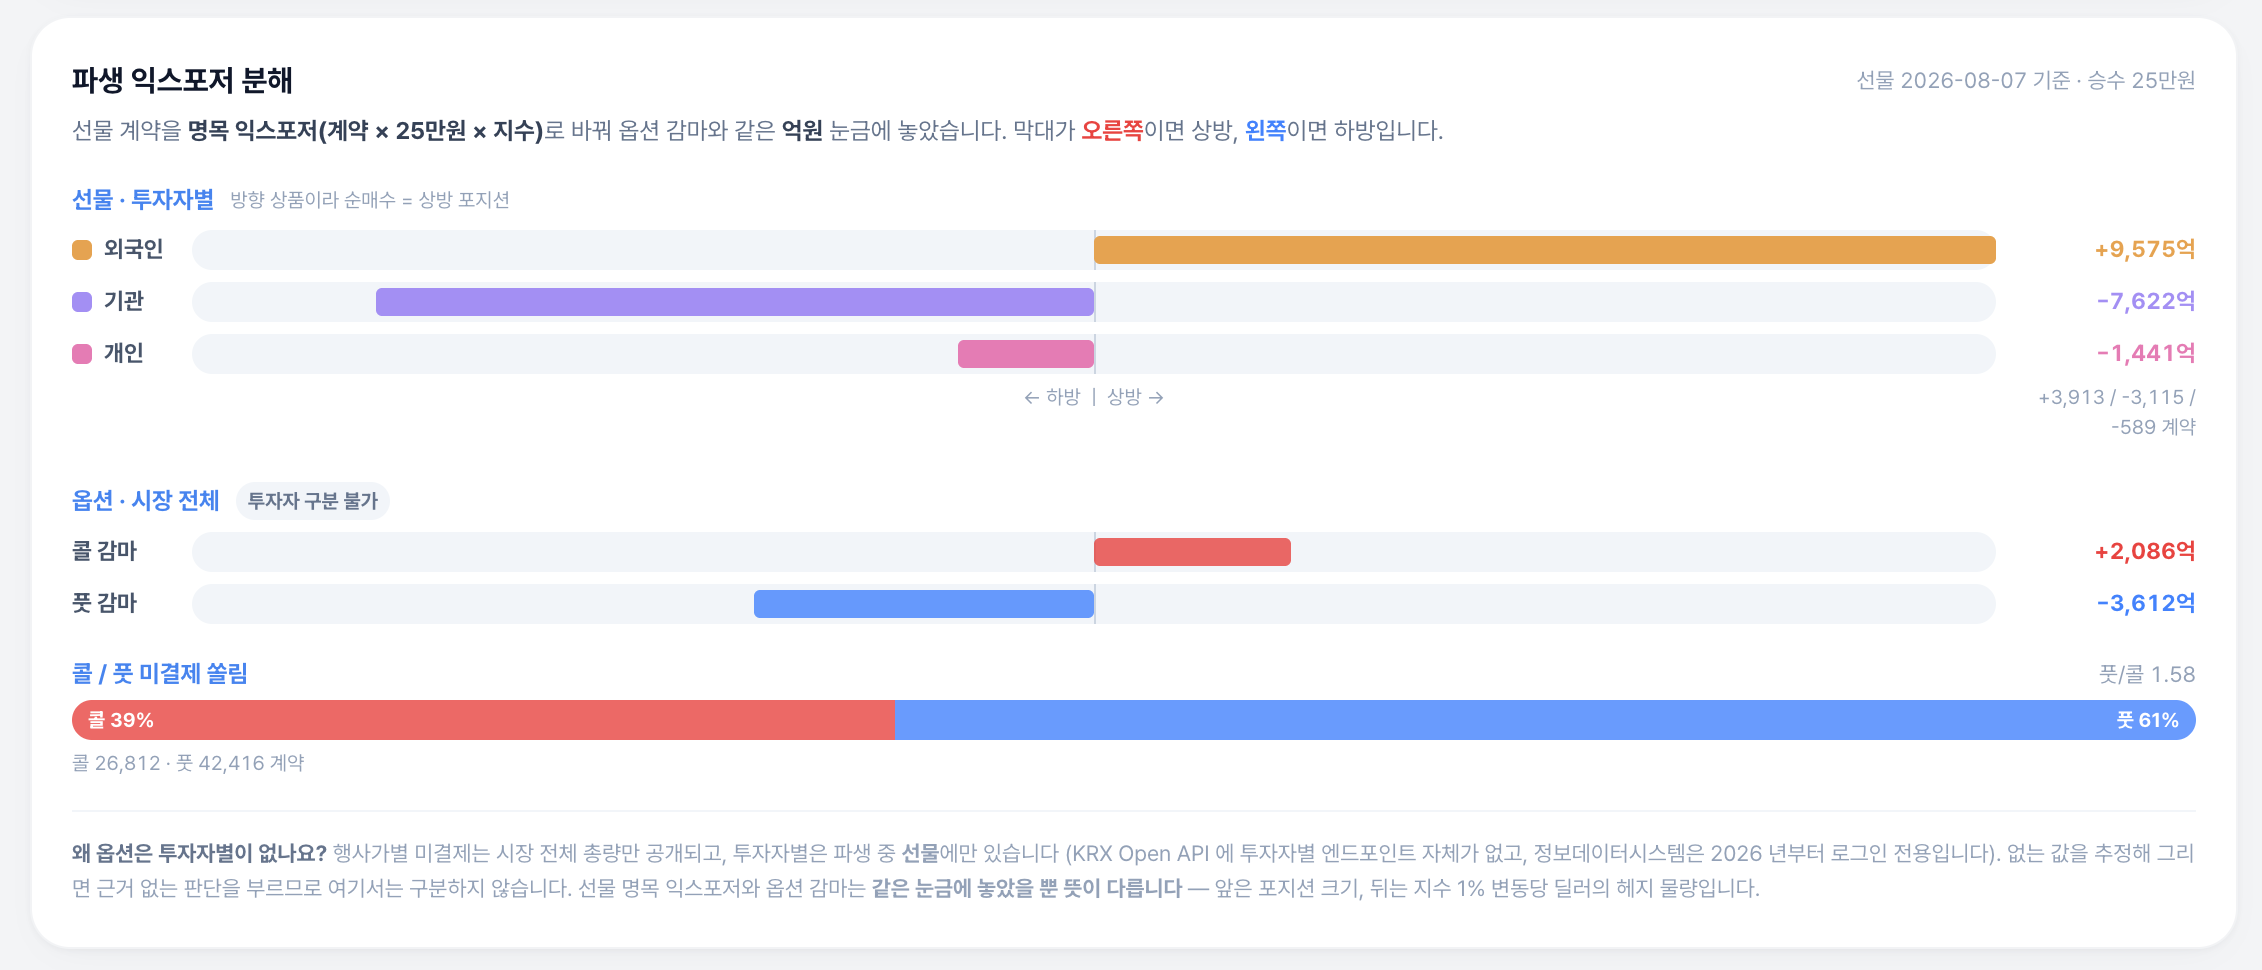The image size is (2262, 970).
Task: Click the 하방 | 상방 axis label
Action: coord(1094,398)
